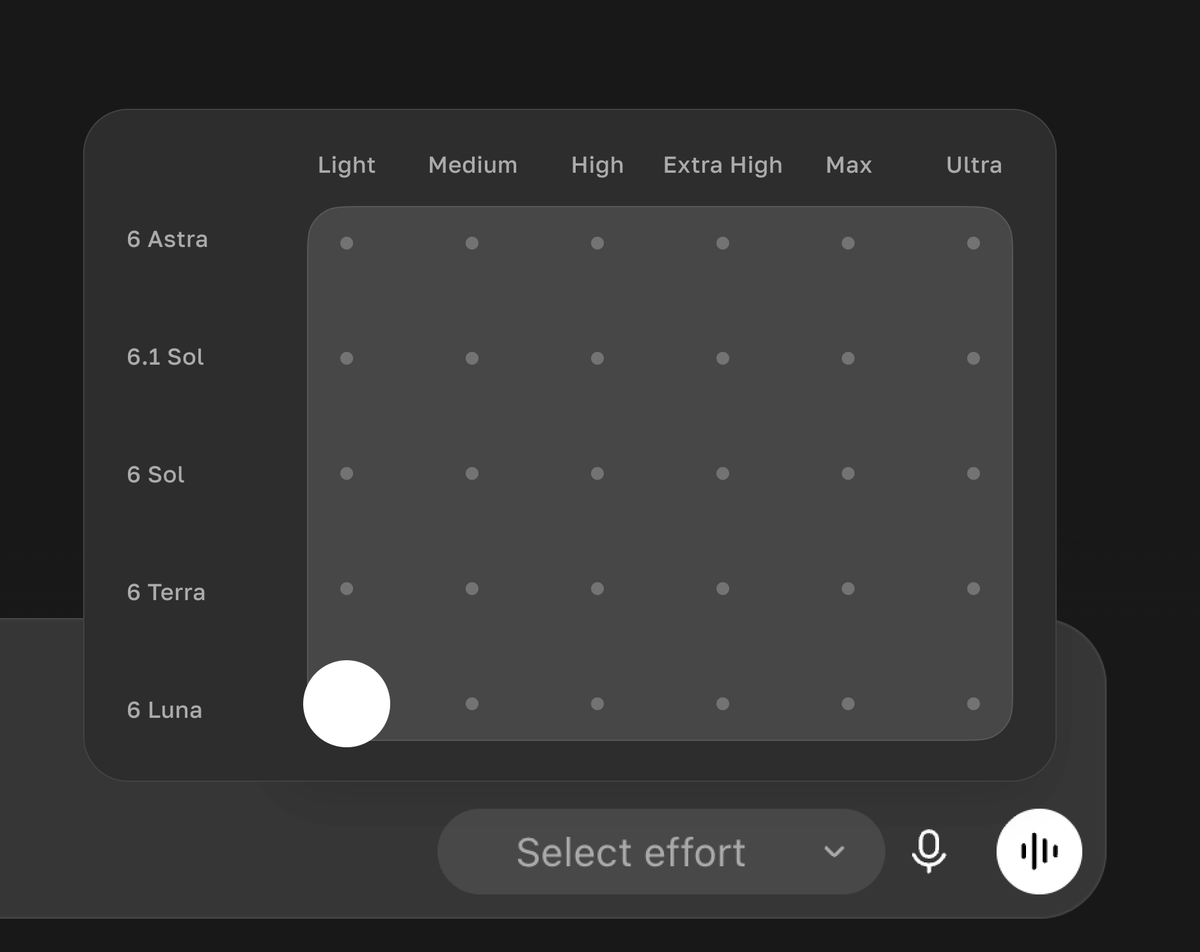Open the Select effort dropdown
The height and width of the screenshot is (952, 1200).
click(x=661, y=852)
